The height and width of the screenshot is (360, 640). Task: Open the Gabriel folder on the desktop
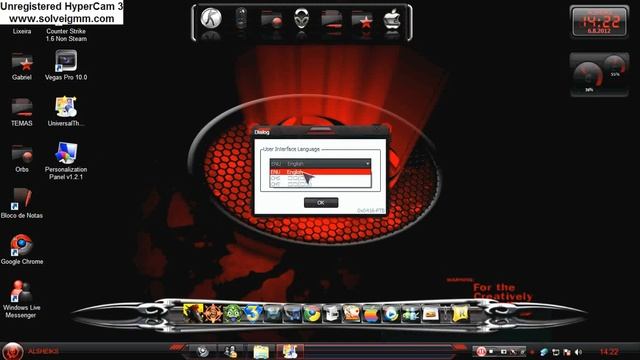[x=22, y=67]
